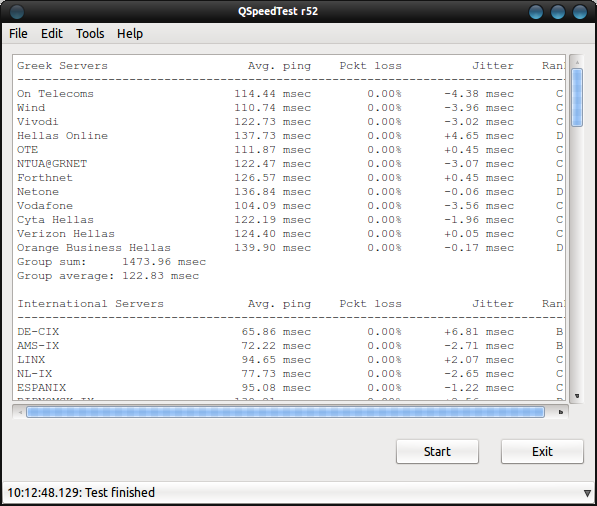Select the "Netone" server name
Image resolution: width=597 pixels, height=506 pixels.
[38, 192]
